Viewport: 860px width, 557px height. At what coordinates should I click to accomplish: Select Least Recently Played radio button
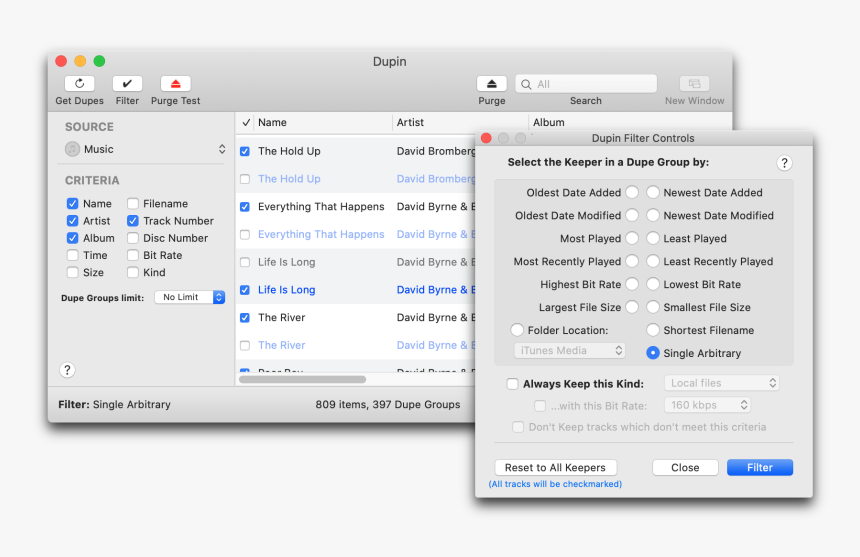pos(653,262)
